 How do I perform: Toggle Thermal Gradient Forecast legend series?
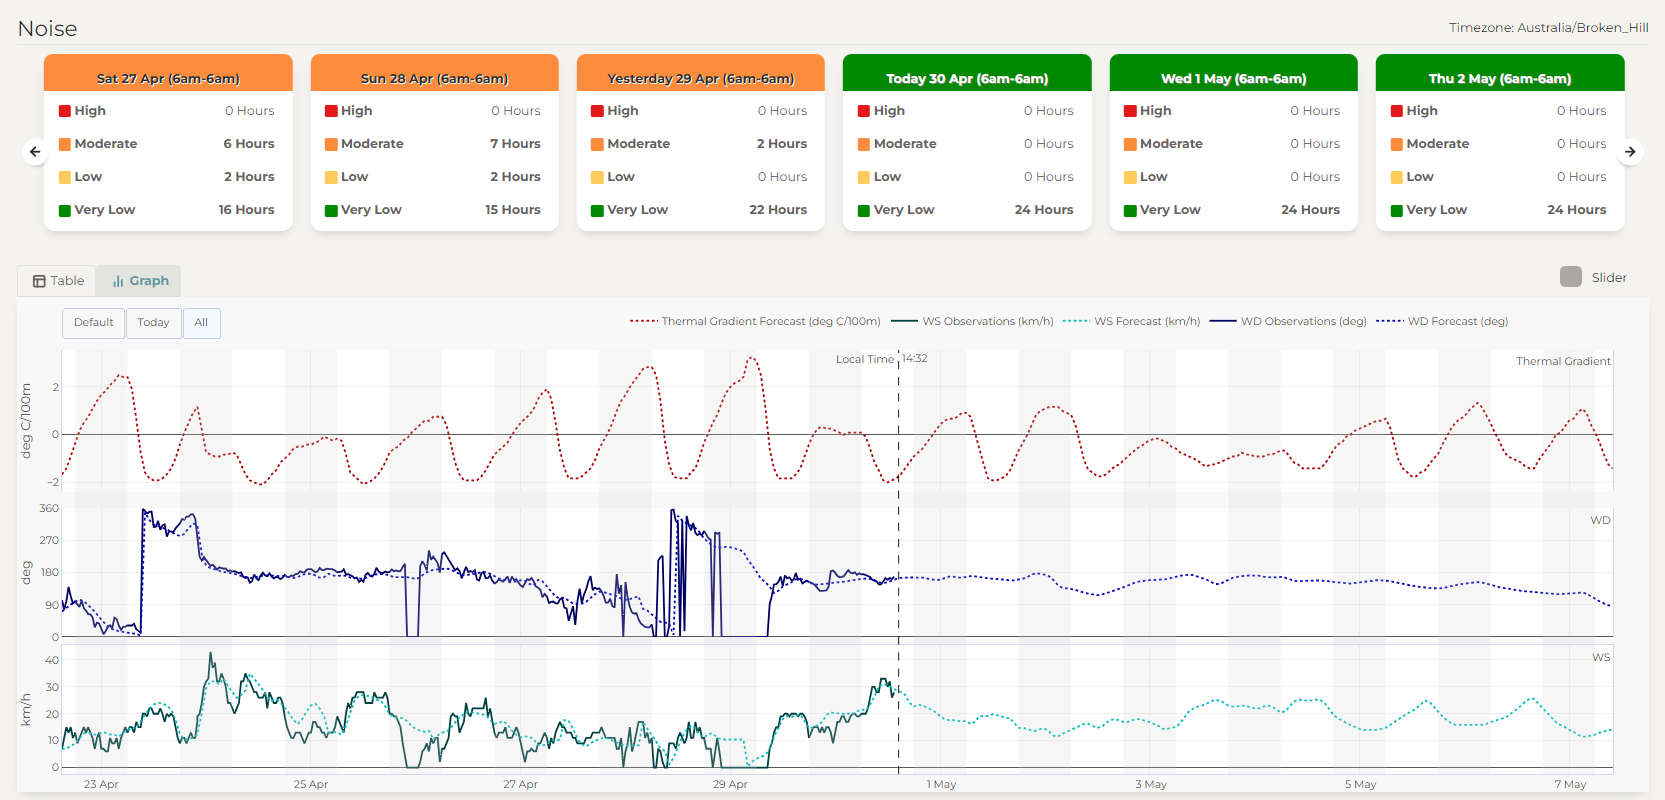(x=755, y=321)
